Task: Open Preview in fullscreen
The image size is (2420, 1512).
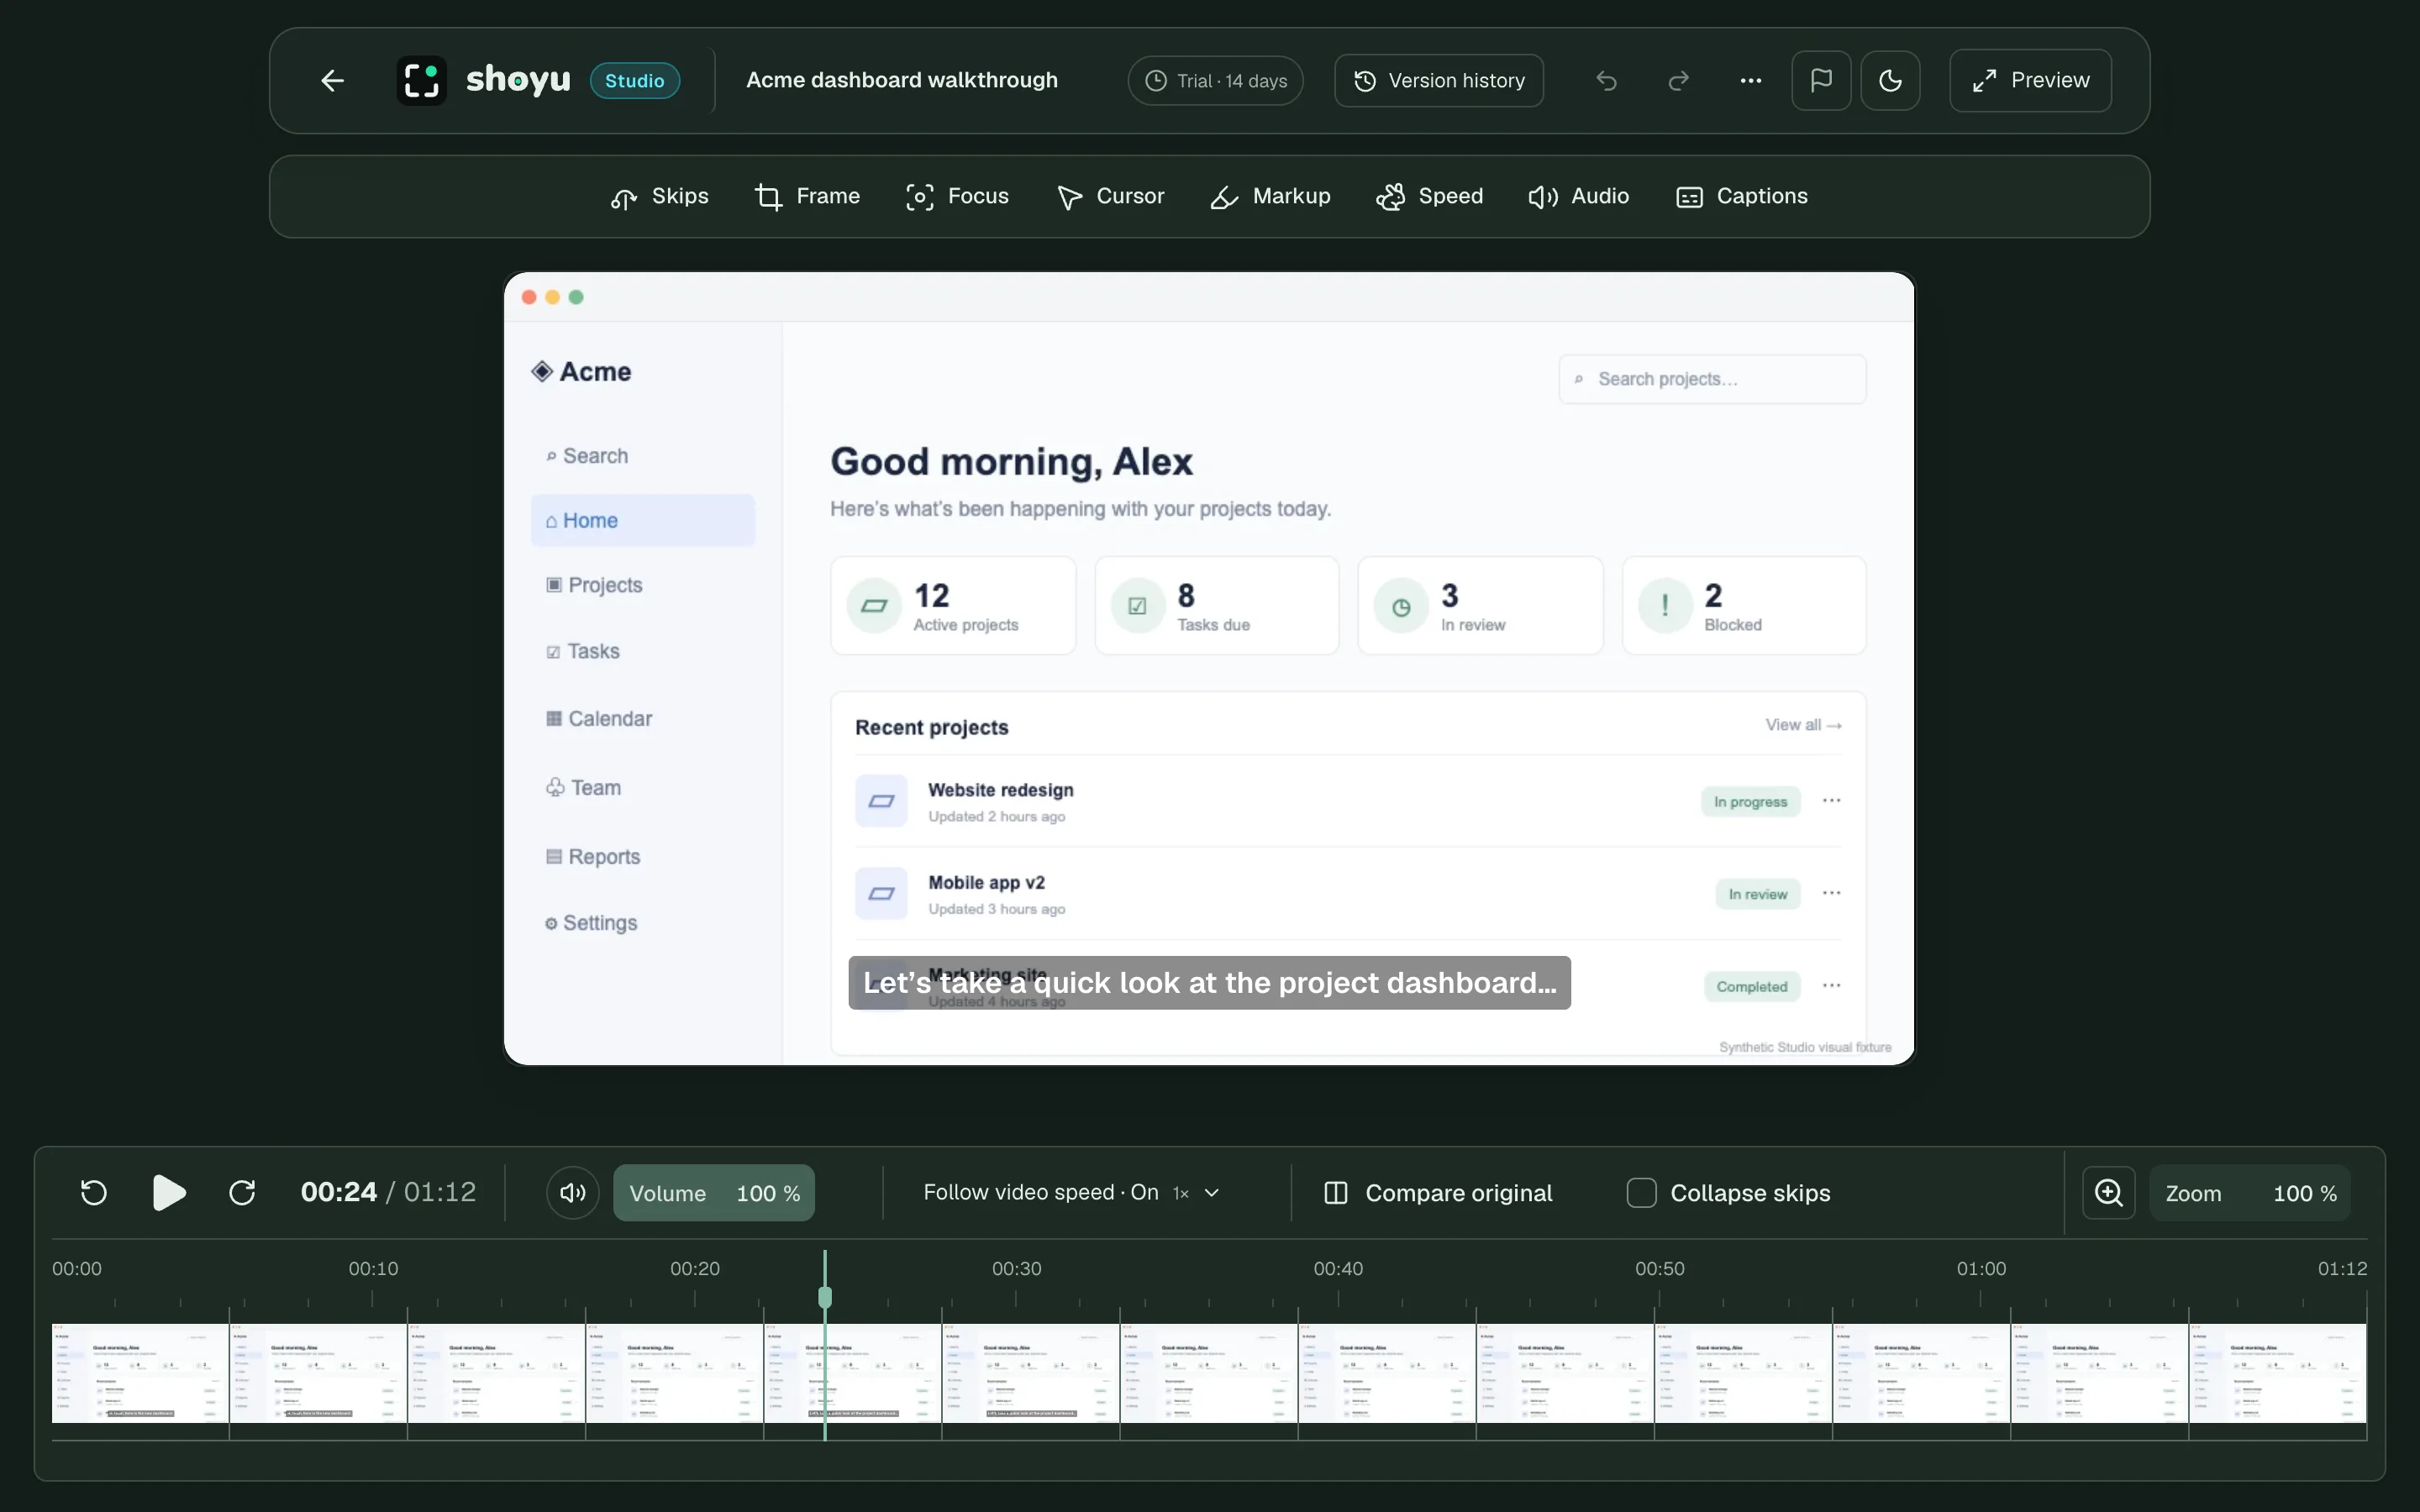Action: click(2030, 80)
